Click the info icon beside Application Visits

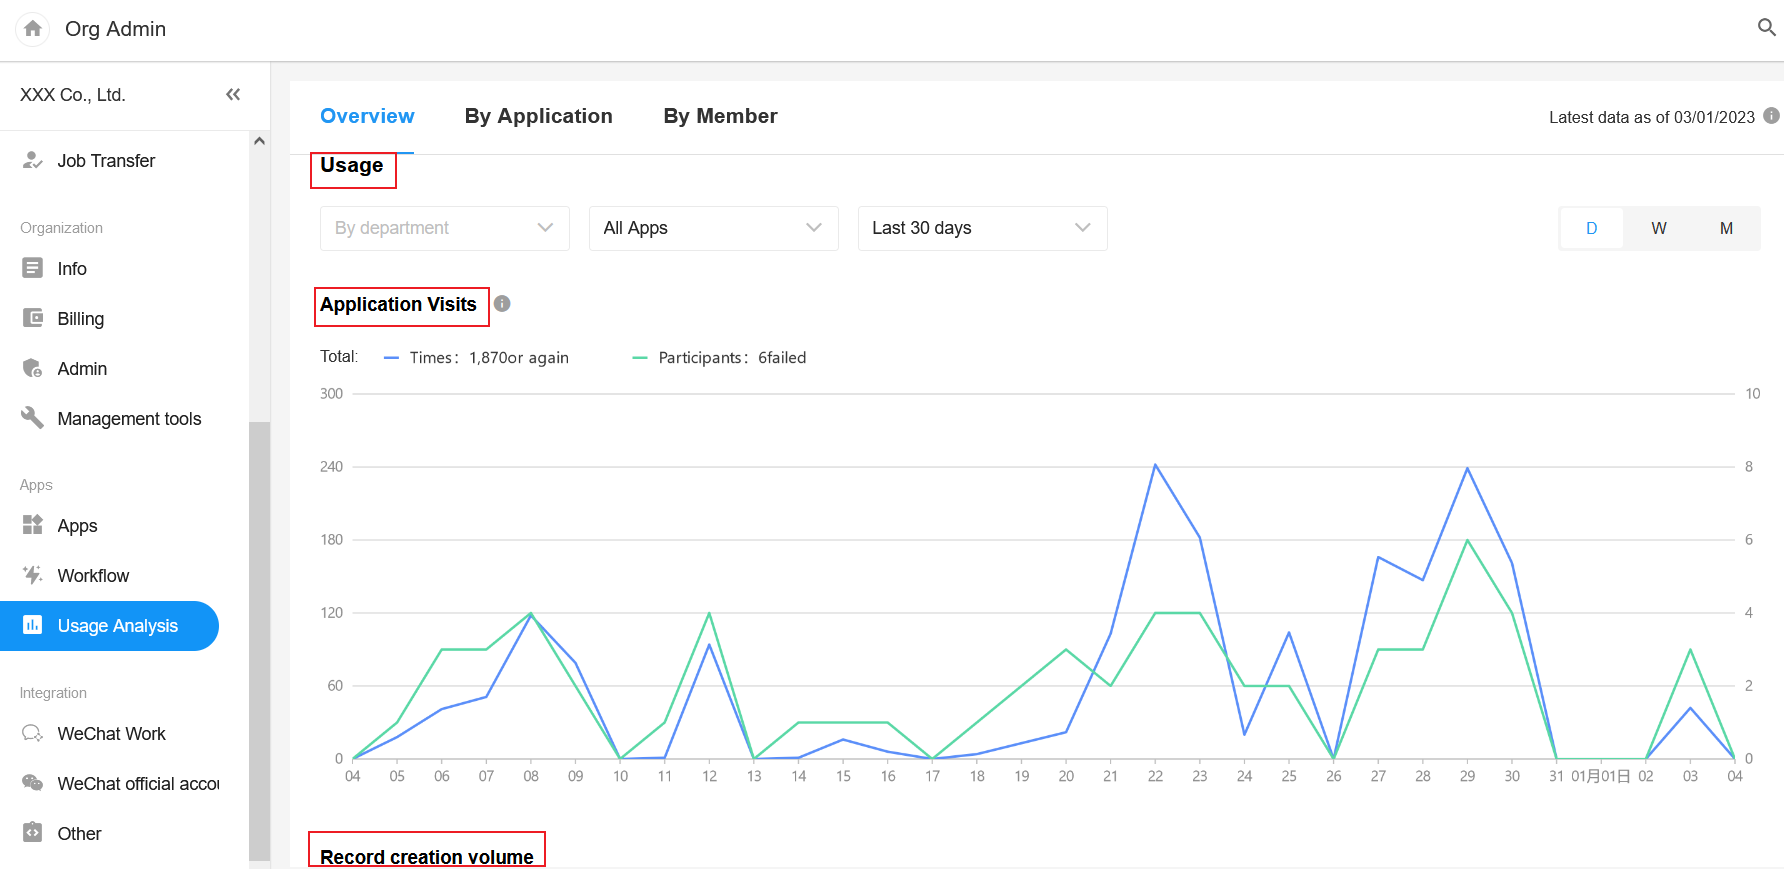tap(502, 304)
